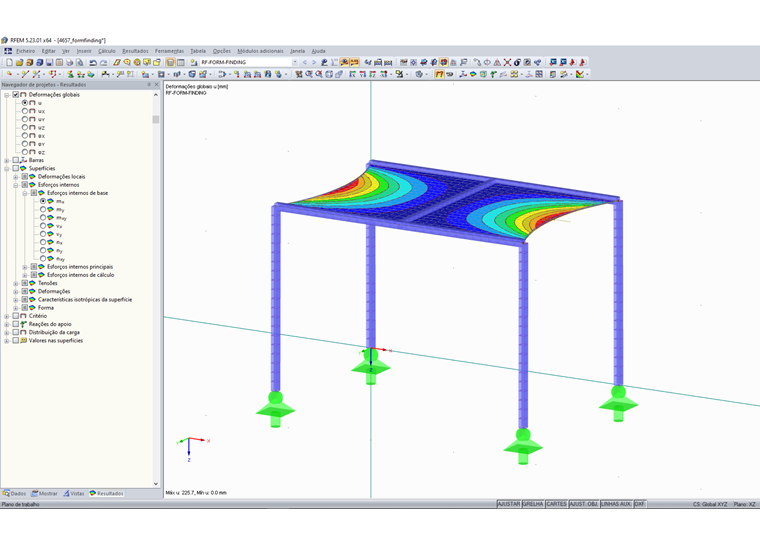
Task: Toggle the GRELHA status bar button
Action: (533, 504)
